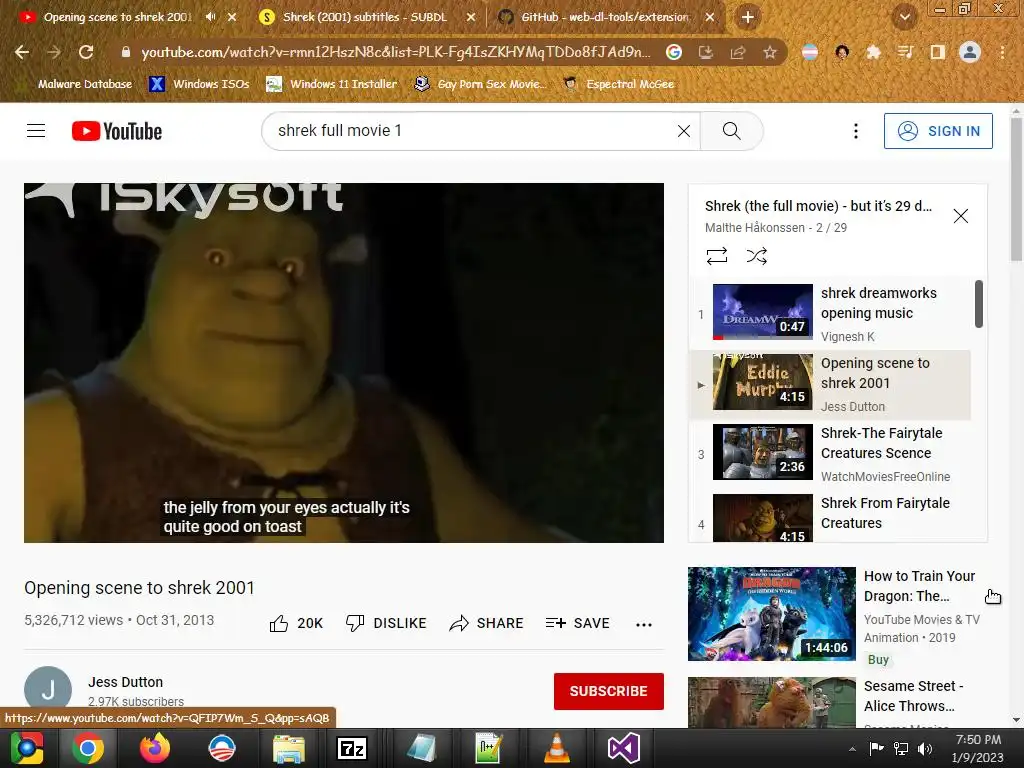Open 'Sesame Street - Alice Throws' video title
This screenshot has width=1024, height=768.
pyautogui.click(x=912, y=696)
